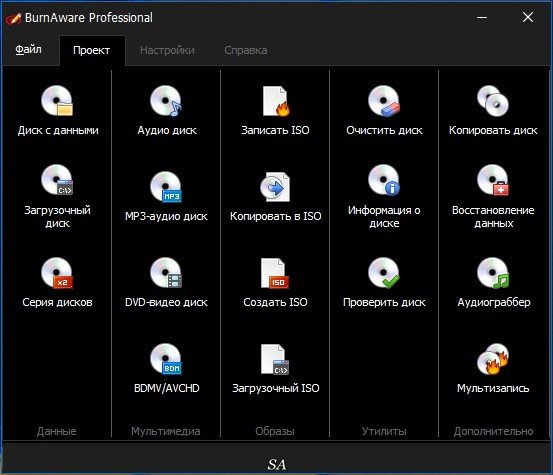Launch the Аудио диск tool
Image resolution: width=553 pixels, height=475 pixels.
[x=166, y=101]
